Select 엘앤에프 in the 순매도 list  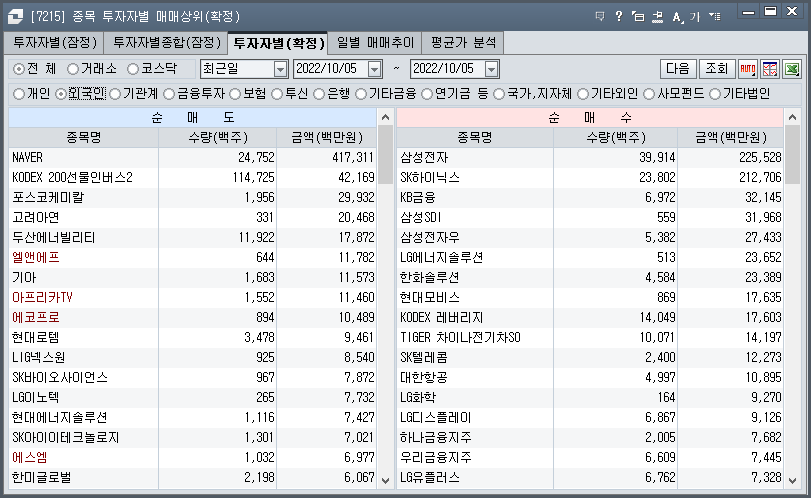(x=36, y=258)
